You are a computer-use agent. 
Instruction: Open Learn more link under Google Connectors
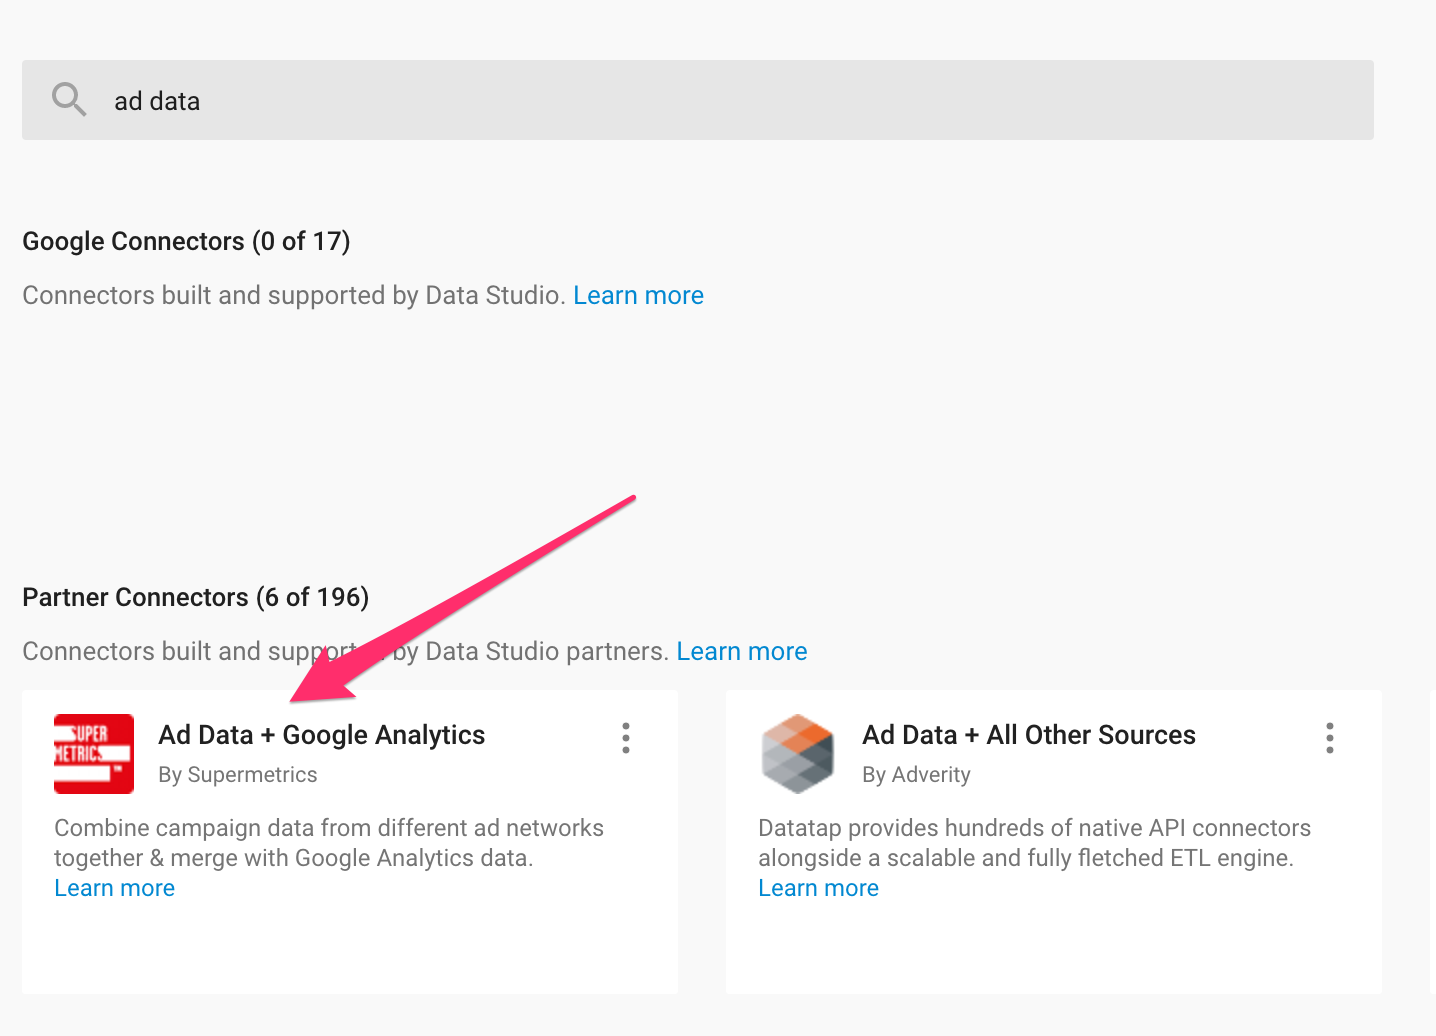point(638,295)
